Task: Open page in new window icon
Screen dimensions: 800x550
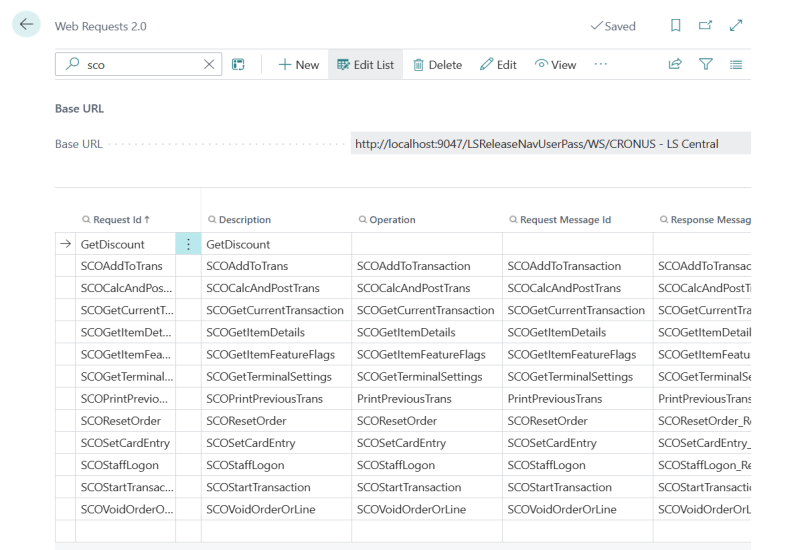Action: click(706, 26)
